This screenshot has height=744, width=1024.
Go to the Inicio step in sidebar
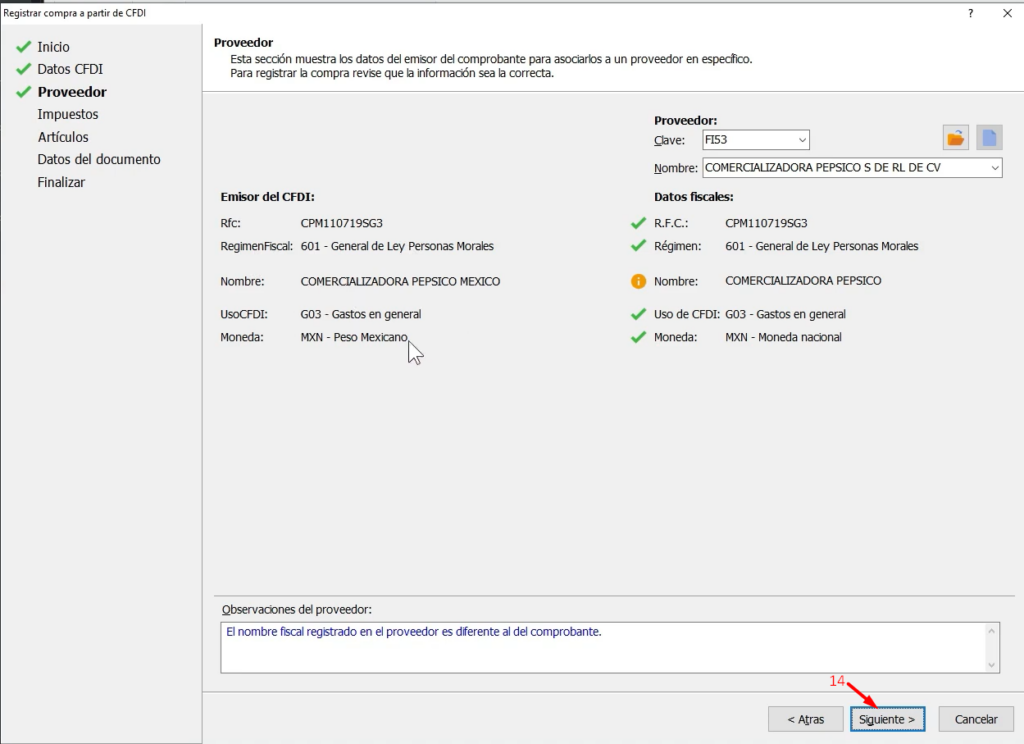(53, 47)
